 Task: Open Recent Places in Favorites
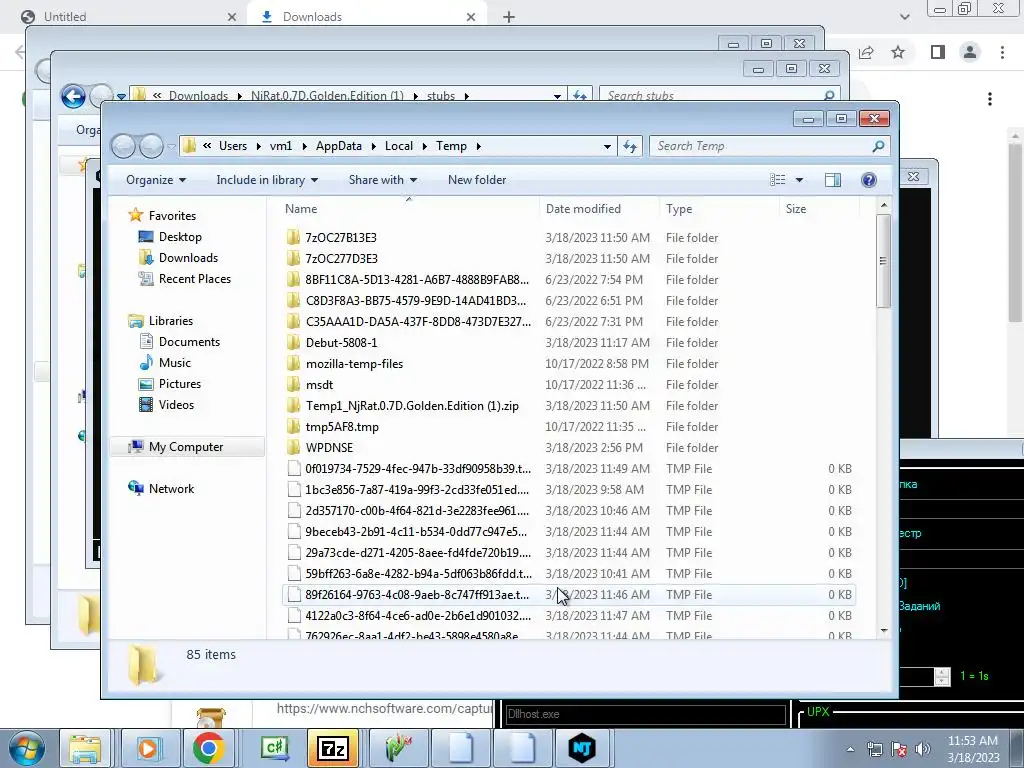click(194, 279)
